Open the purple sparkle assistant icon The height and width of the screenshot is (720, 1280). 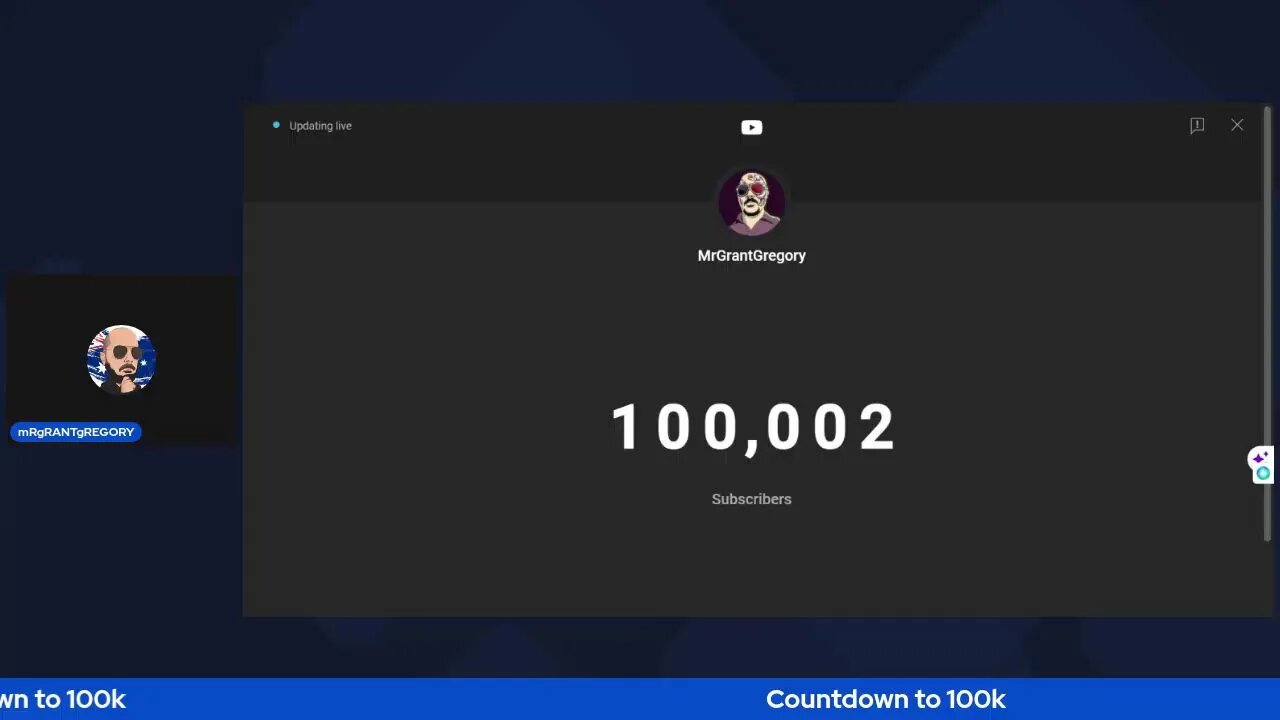[x=1260, y=458]
